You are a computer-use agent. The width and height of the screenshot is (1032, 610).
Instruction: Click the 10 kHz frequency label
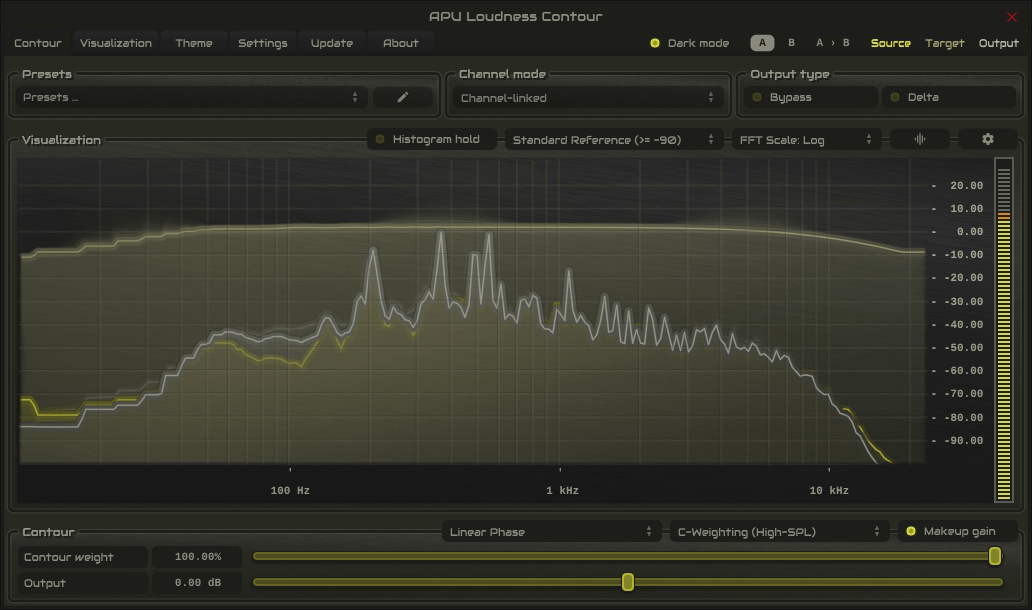click(829, 491)
